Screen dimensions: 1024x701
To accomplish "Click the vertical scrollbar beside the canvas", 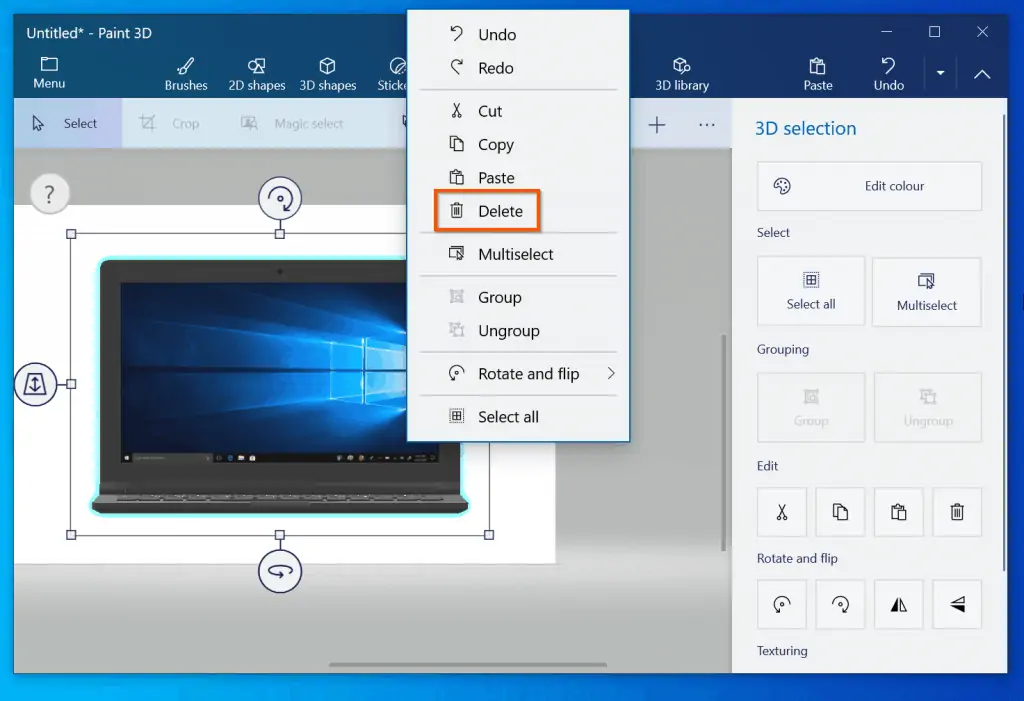I will (x=723, y=440).
